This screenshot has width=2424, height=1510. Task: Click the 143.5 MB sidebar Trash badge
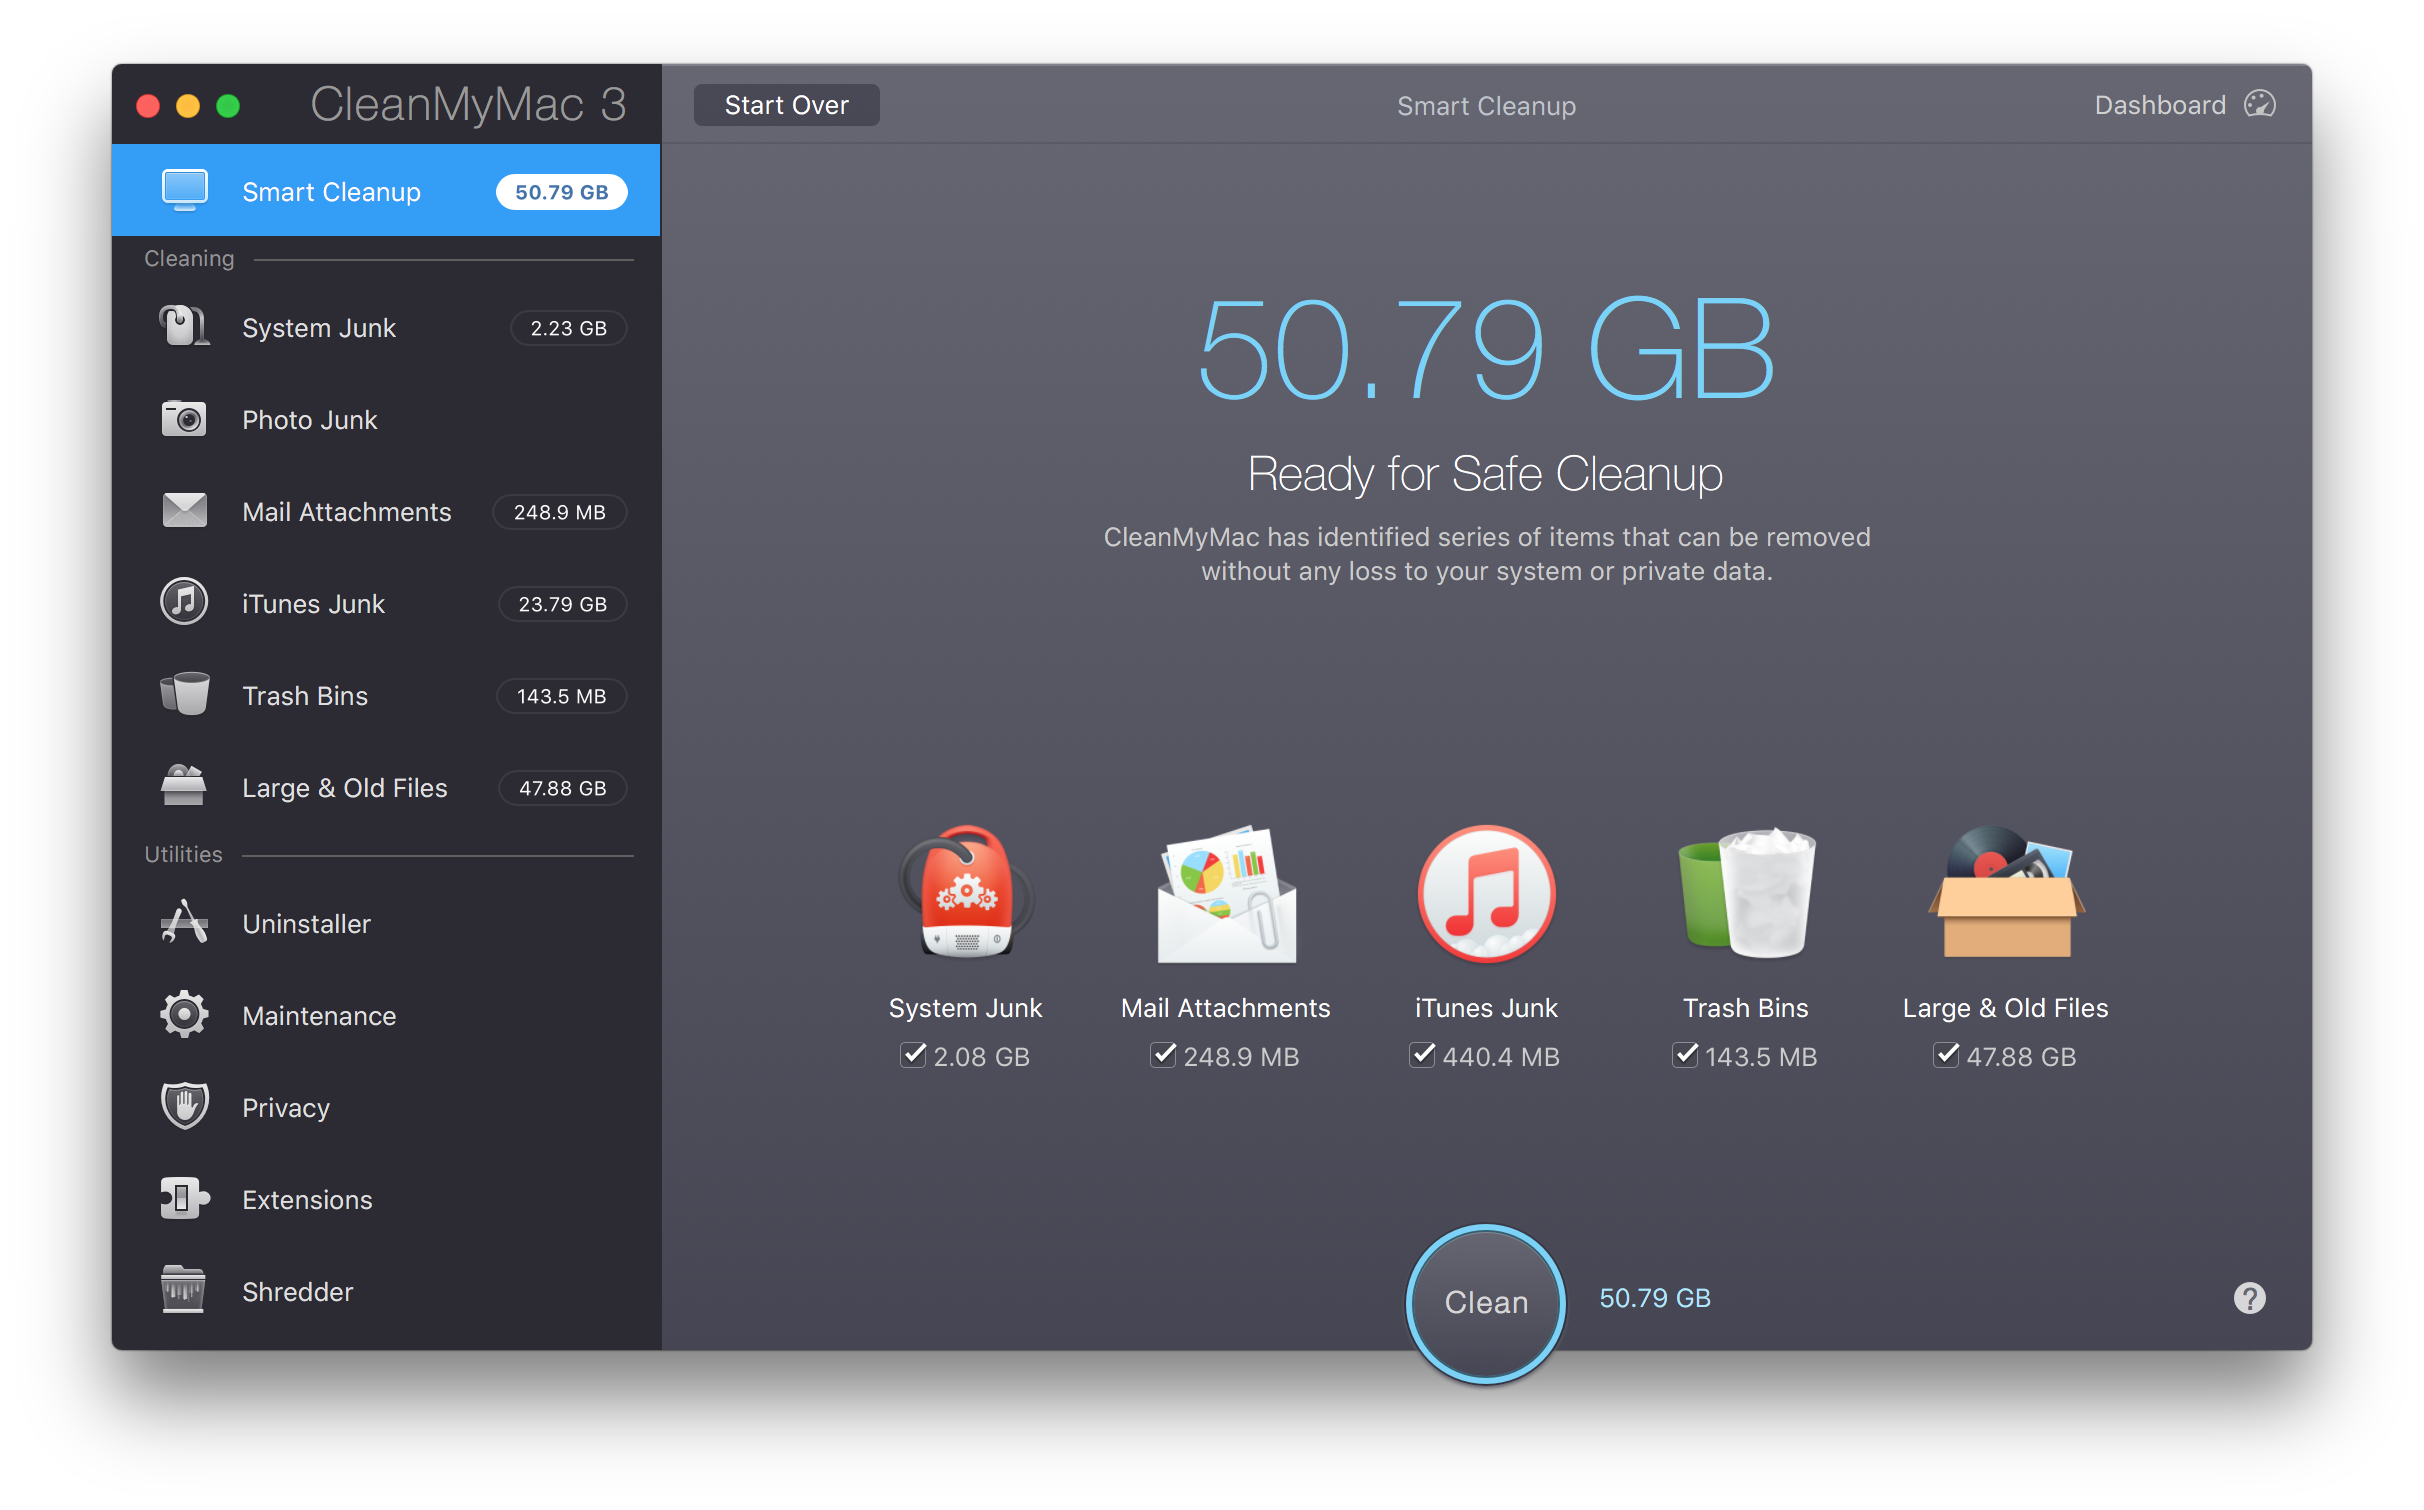point(561,695)
